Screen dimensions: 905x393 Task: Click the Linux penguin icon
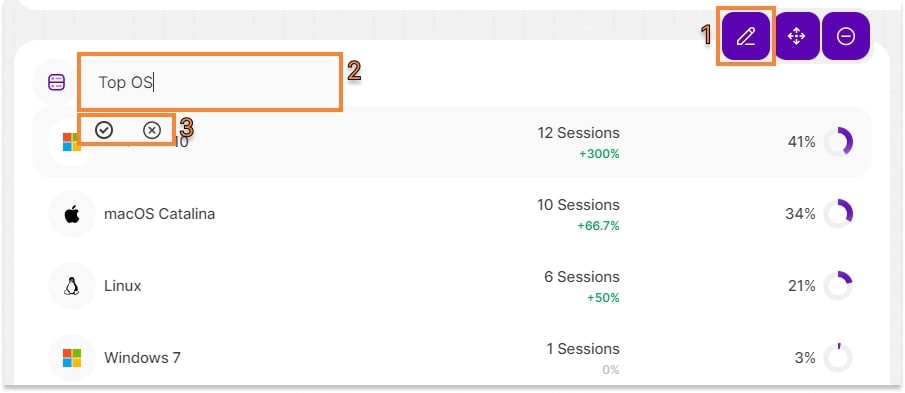coord(72,286)
